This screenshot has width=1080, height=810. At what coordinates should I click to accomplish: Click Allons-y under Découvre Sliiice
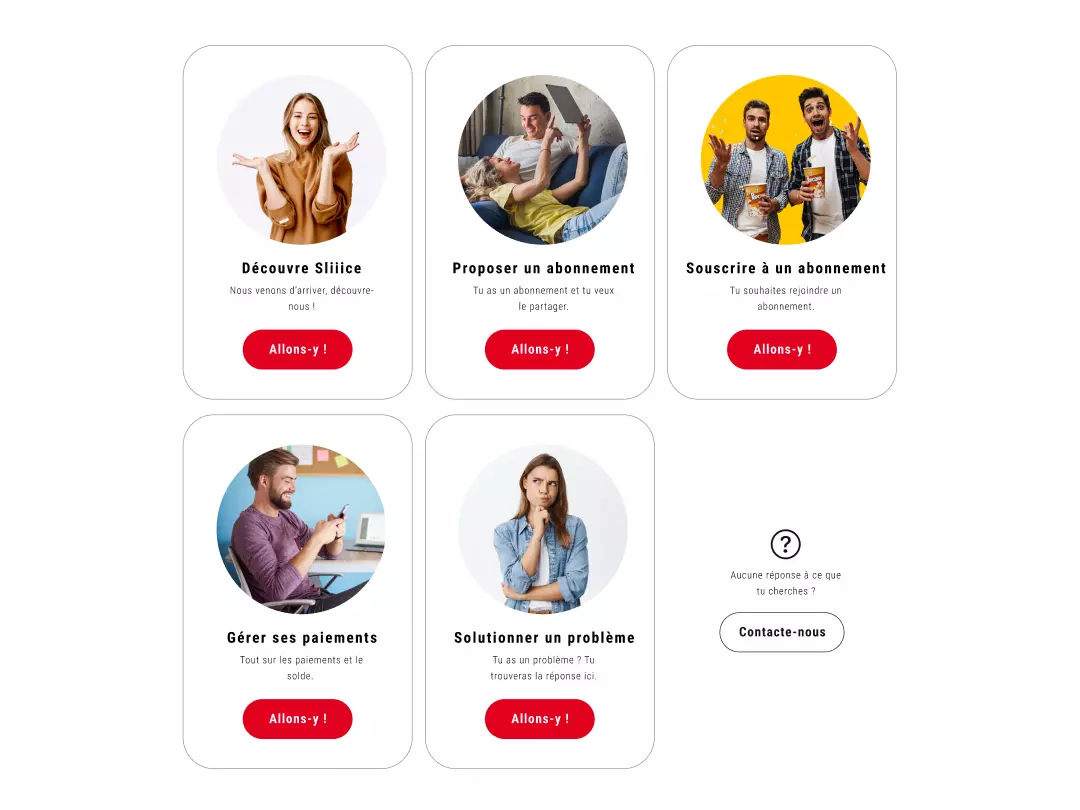[x=298, y=349]
